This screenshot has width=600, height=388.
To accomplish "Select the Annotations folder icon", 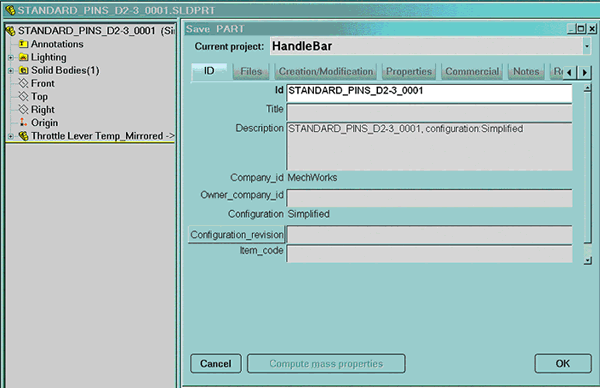I will pyautogui.click(x=24, y=44).
